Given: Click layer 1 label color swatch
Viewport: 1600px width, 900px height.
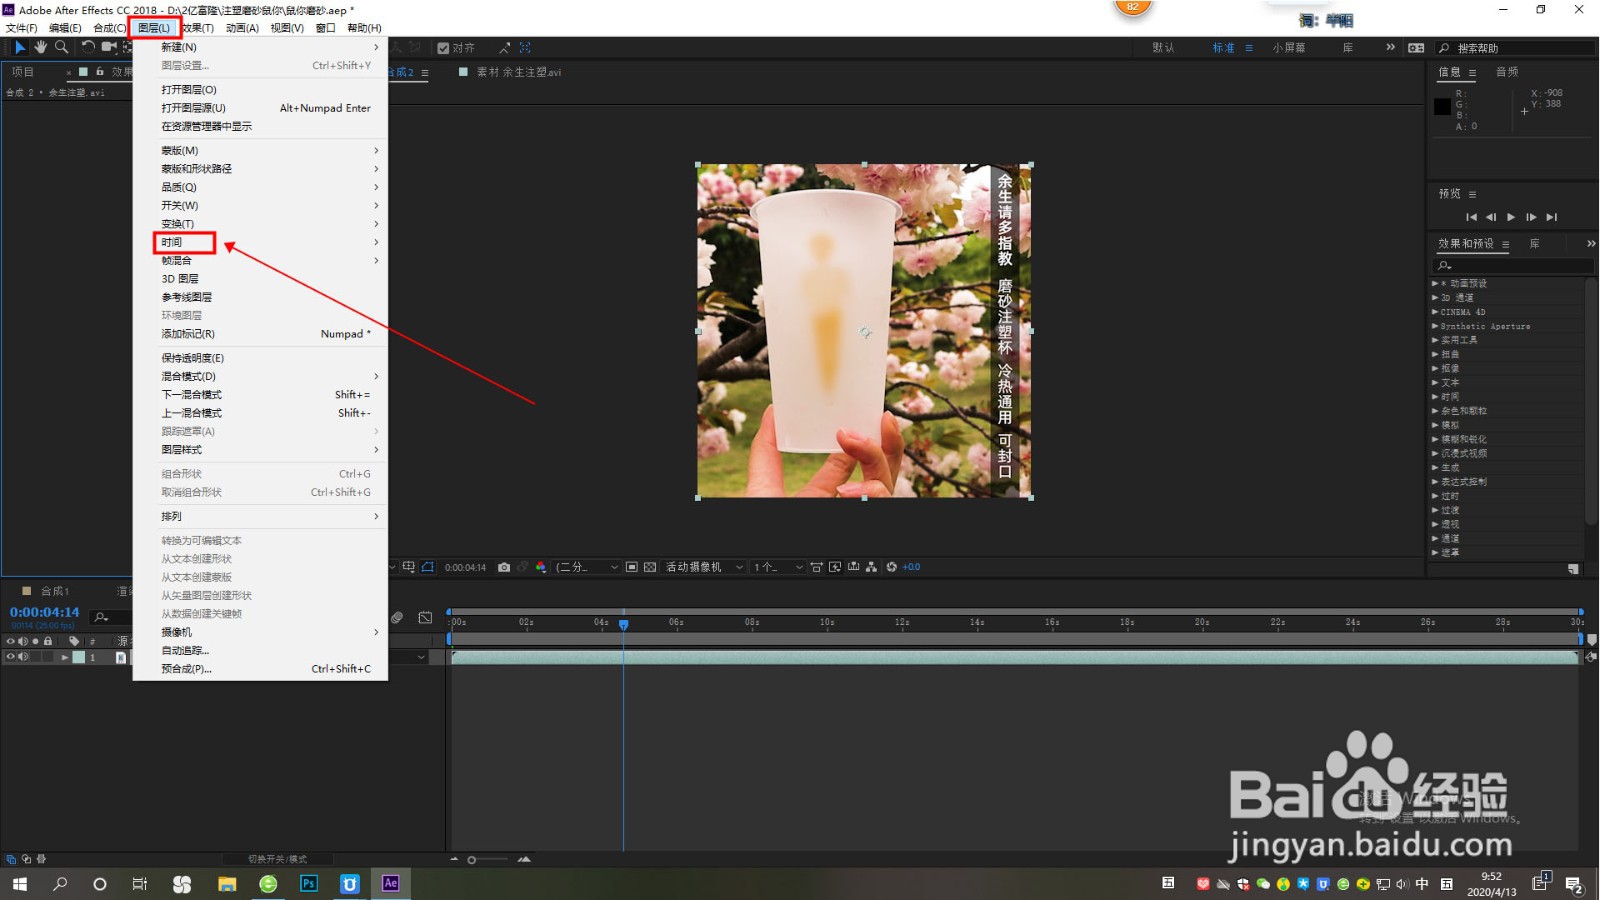Looking at the screenshot, I should pos(79,658).
